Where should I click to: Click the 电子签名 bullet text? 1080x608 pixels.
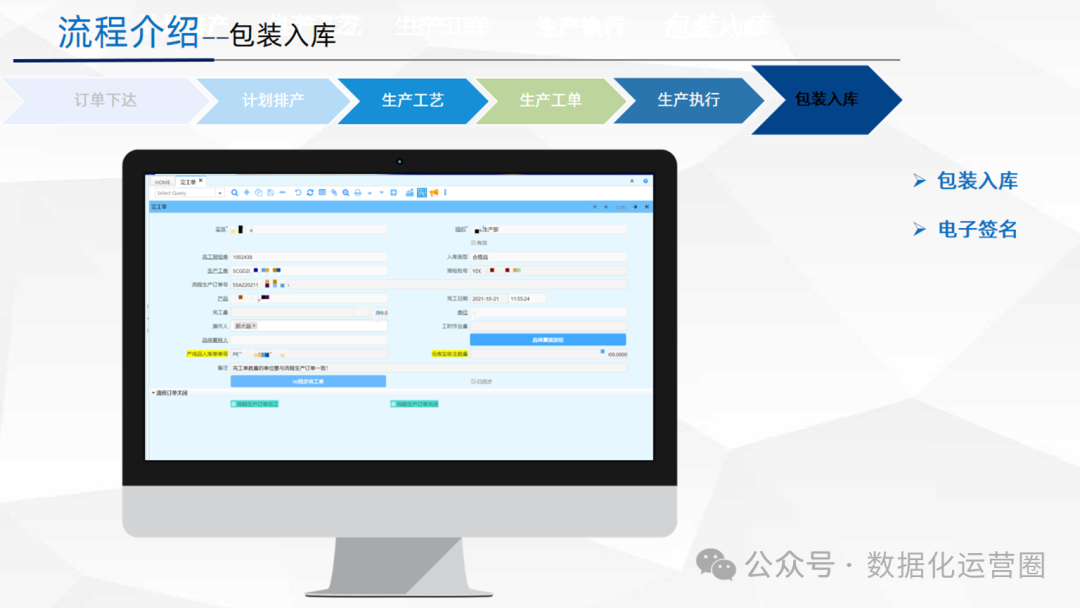[x=977, y=229]
